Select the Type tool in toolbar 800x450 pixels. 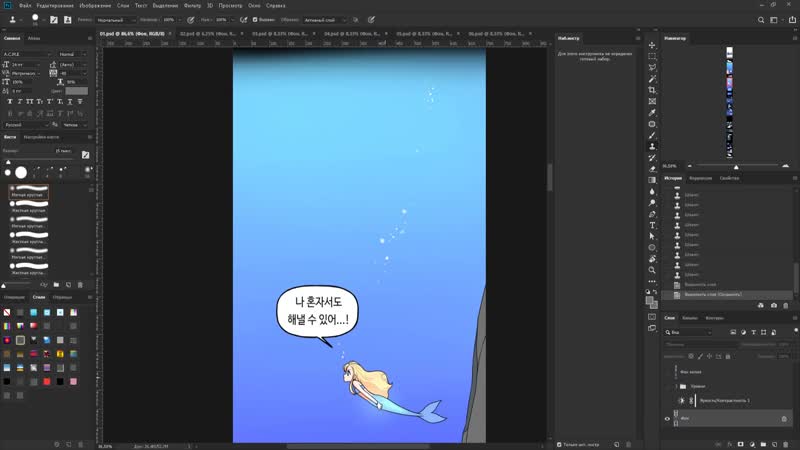click(x=652, y=225)
